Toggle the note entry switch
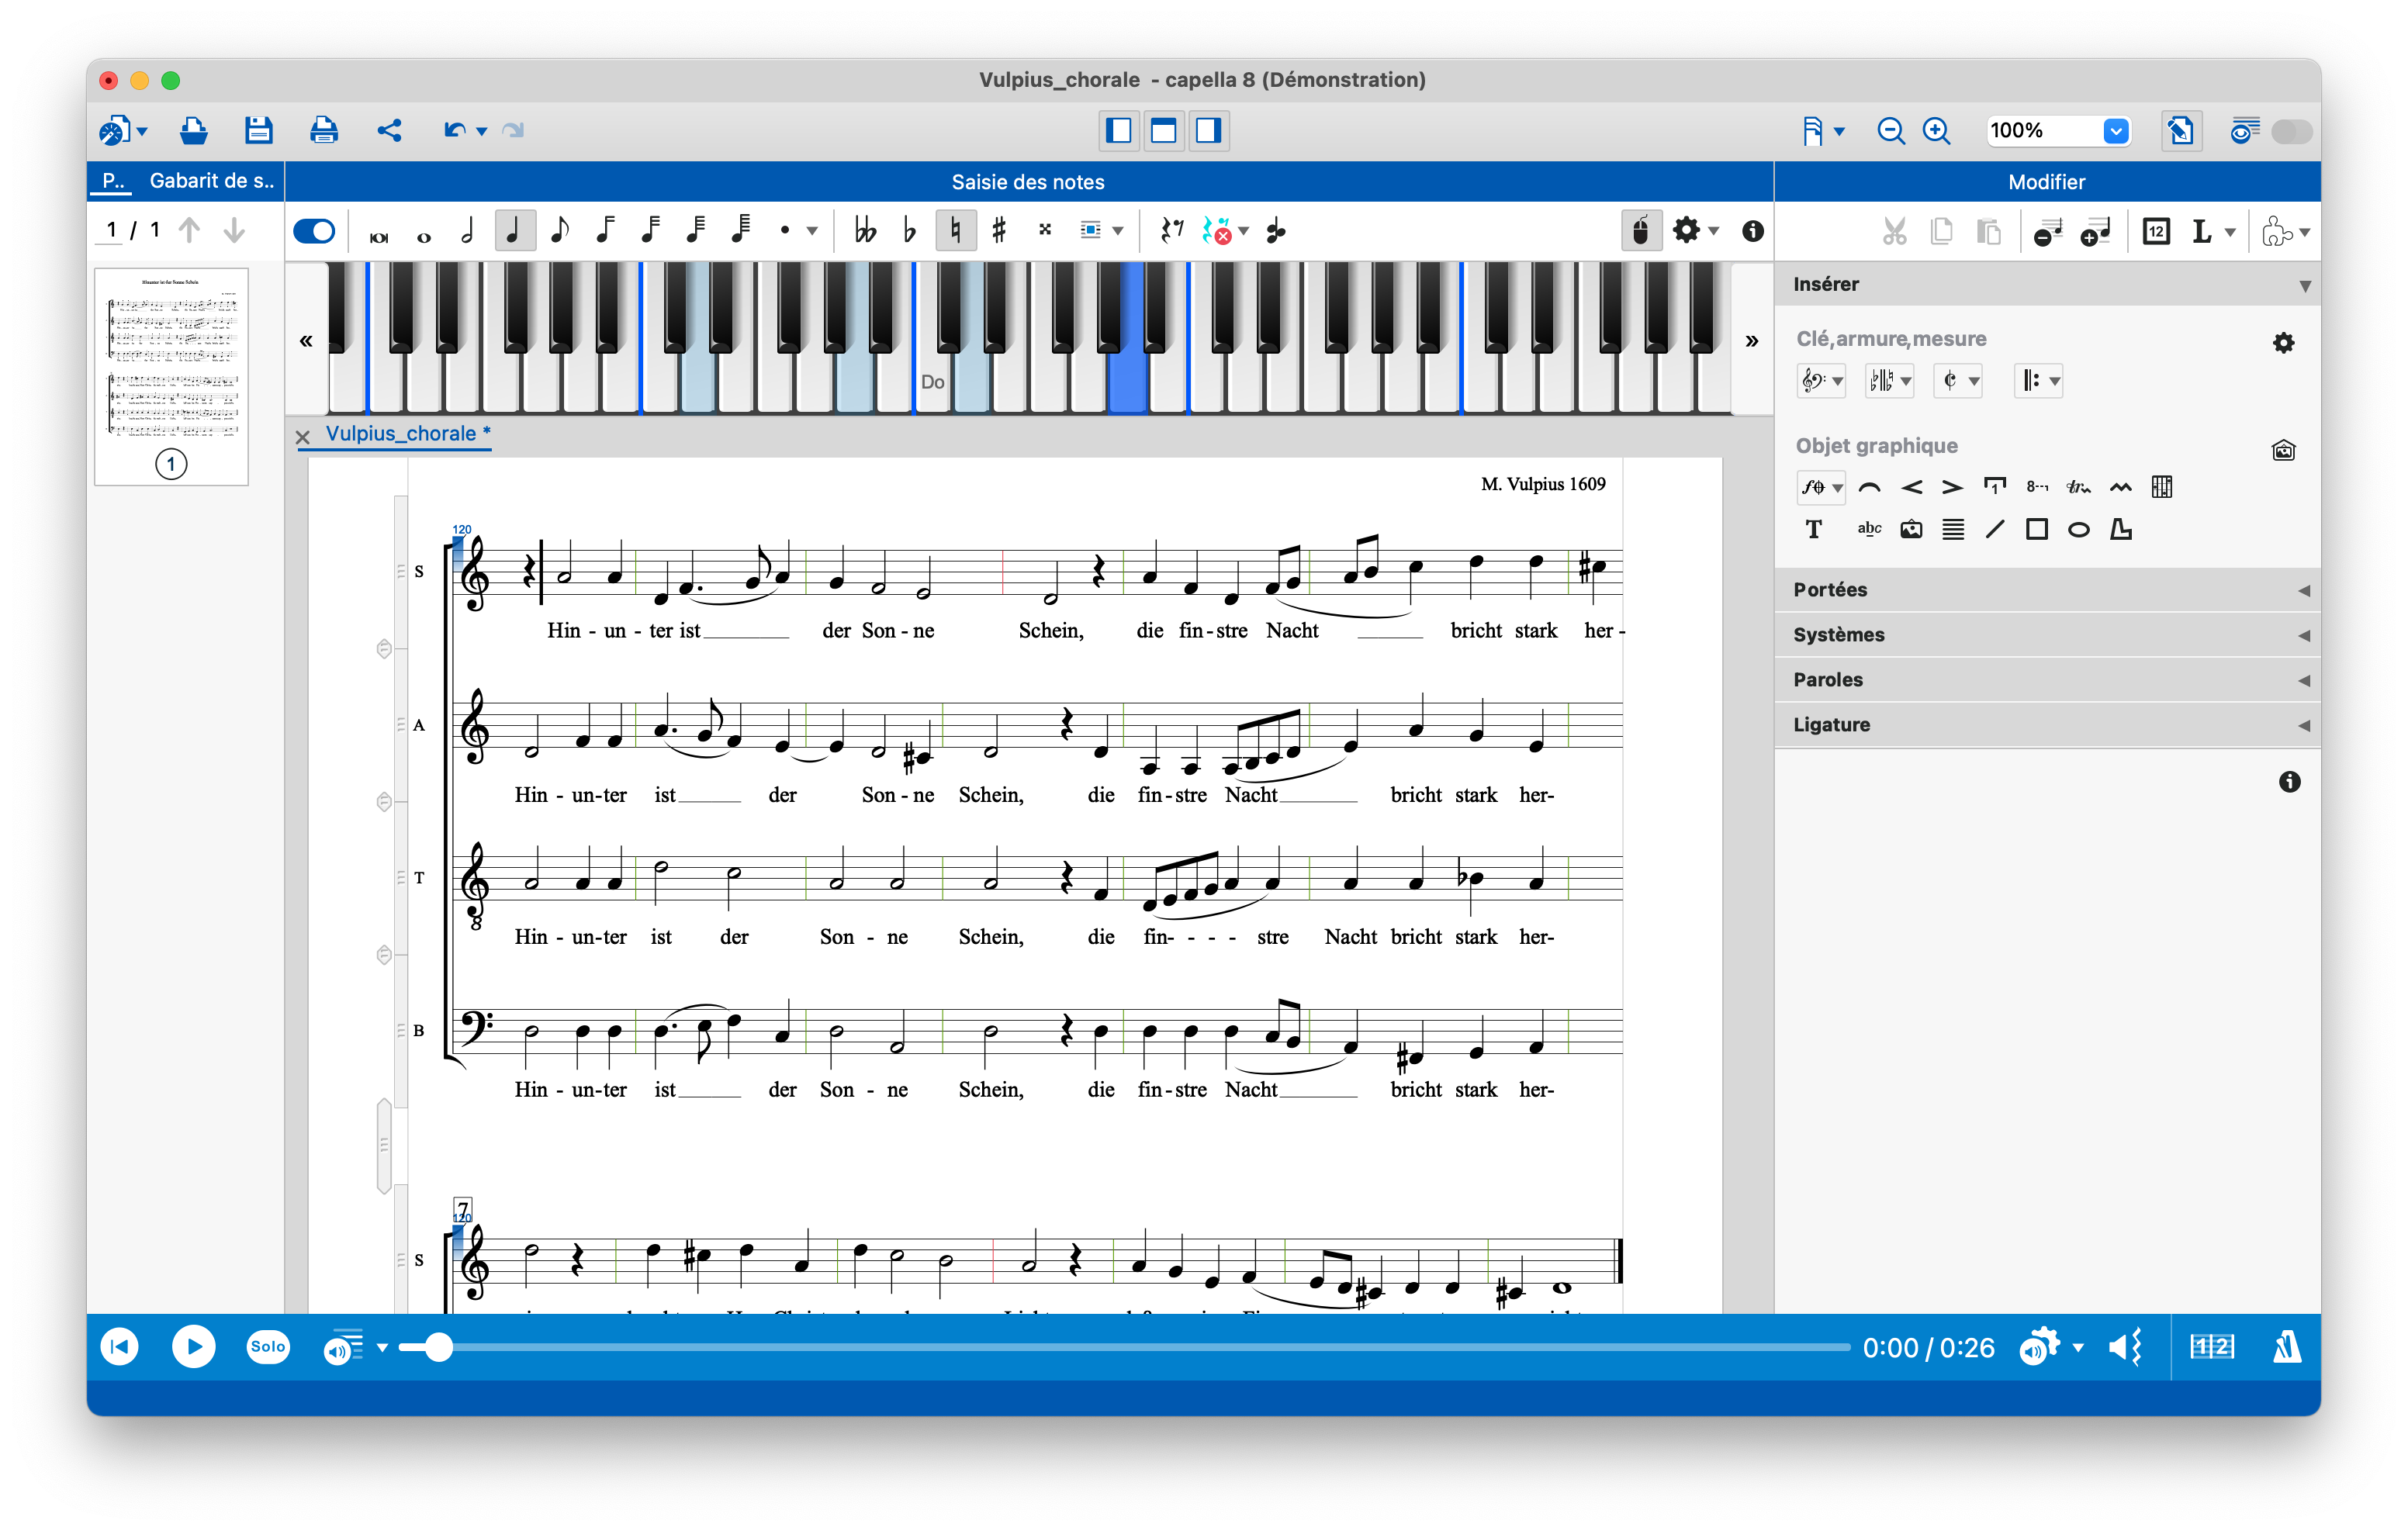This screenshot has height=1531, width=2408. 315,232
